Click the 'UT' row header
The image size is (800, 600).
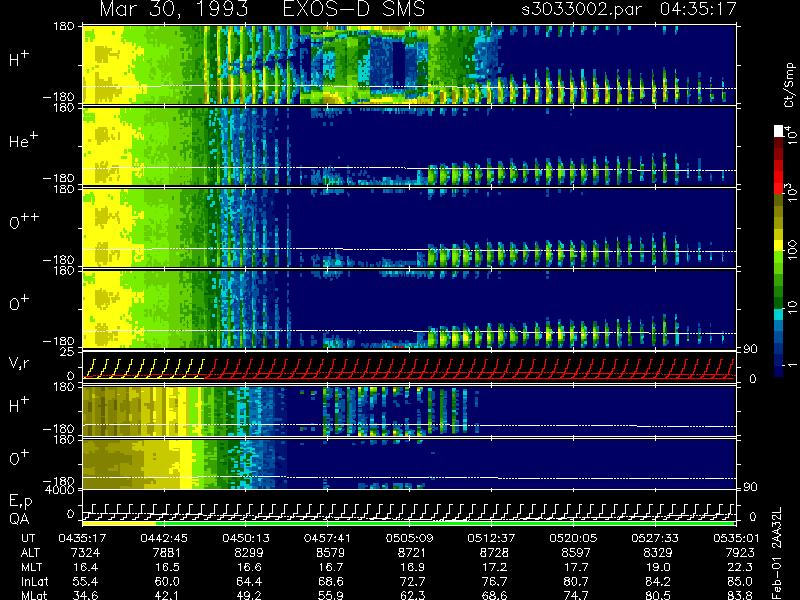tap(29, 538)
